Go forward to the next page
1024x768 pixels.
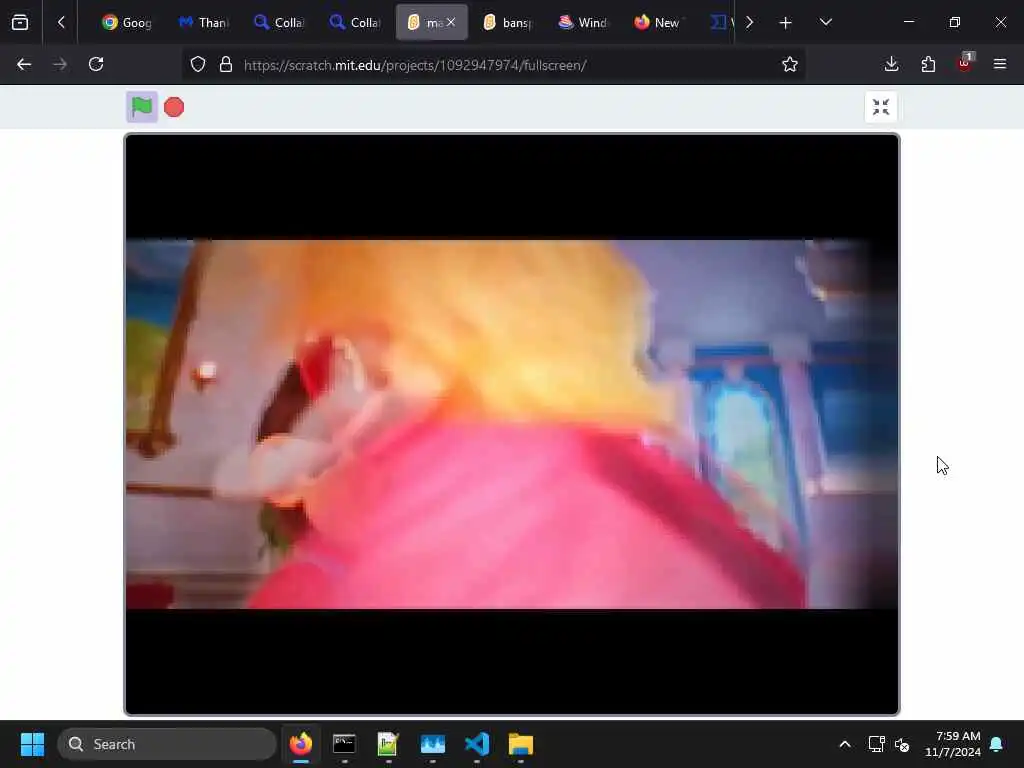(59, 64)
